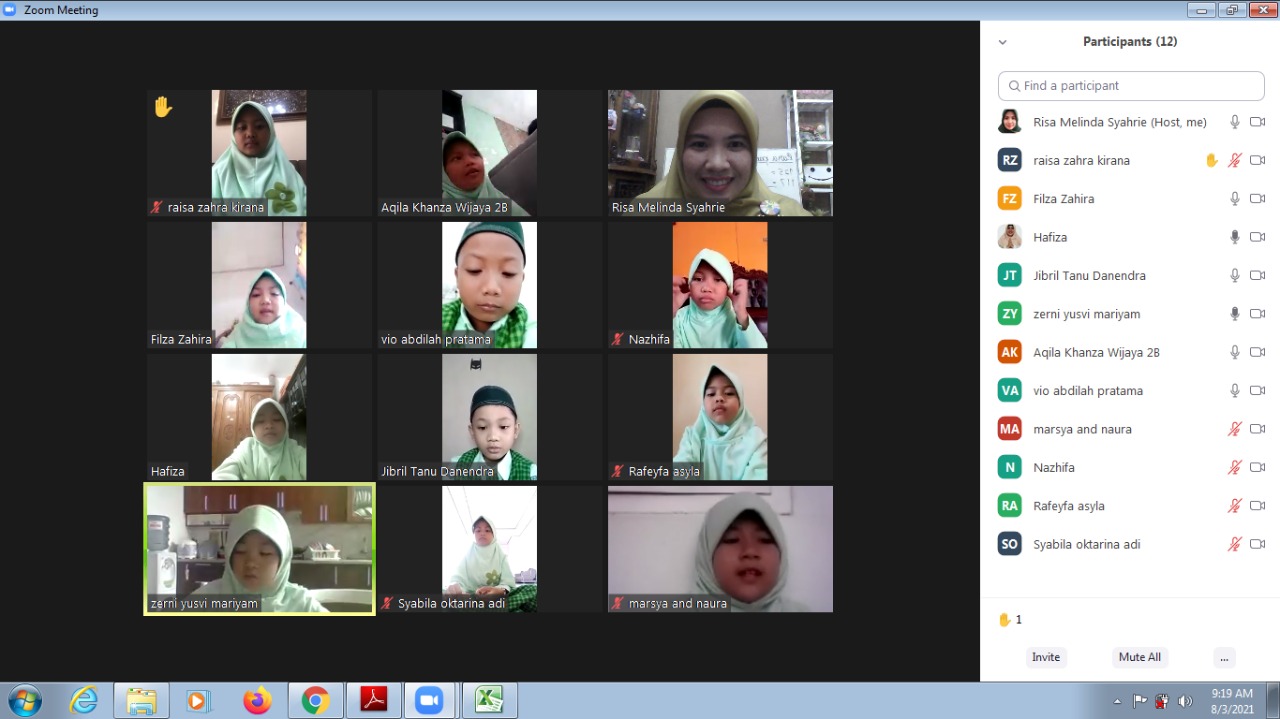Select zerni yusvi mariyam's highlighted video tile
The height and width of the screenshot is (719, 1280).
click(259, 549)
